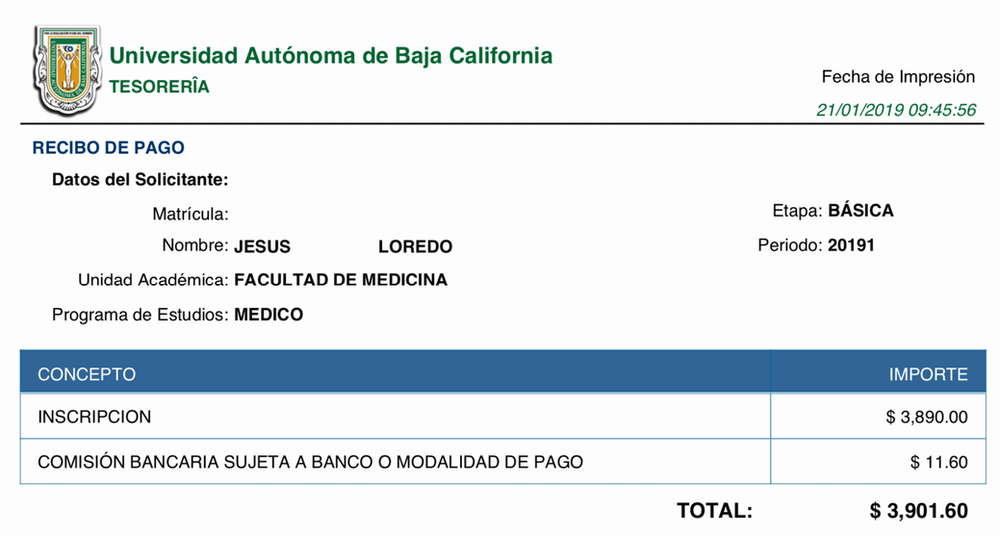Click the name JESUS
The height and width of the screenshot is (536, 1000).
pyautogui.click(x=262, y=247)
